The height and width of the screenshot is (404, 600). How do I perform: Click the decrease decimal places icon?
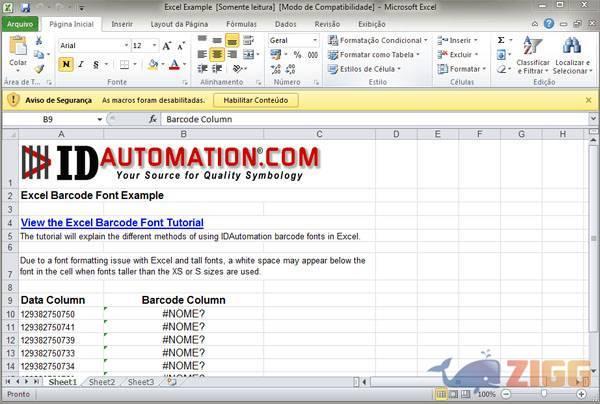[290, 69]
